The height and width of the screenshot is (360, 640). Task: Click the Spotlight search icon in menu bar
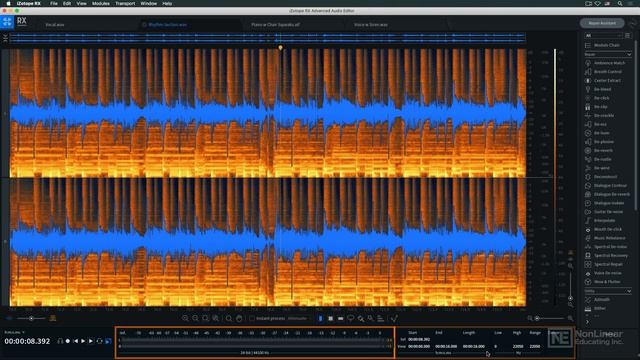(x=620, y=3)
